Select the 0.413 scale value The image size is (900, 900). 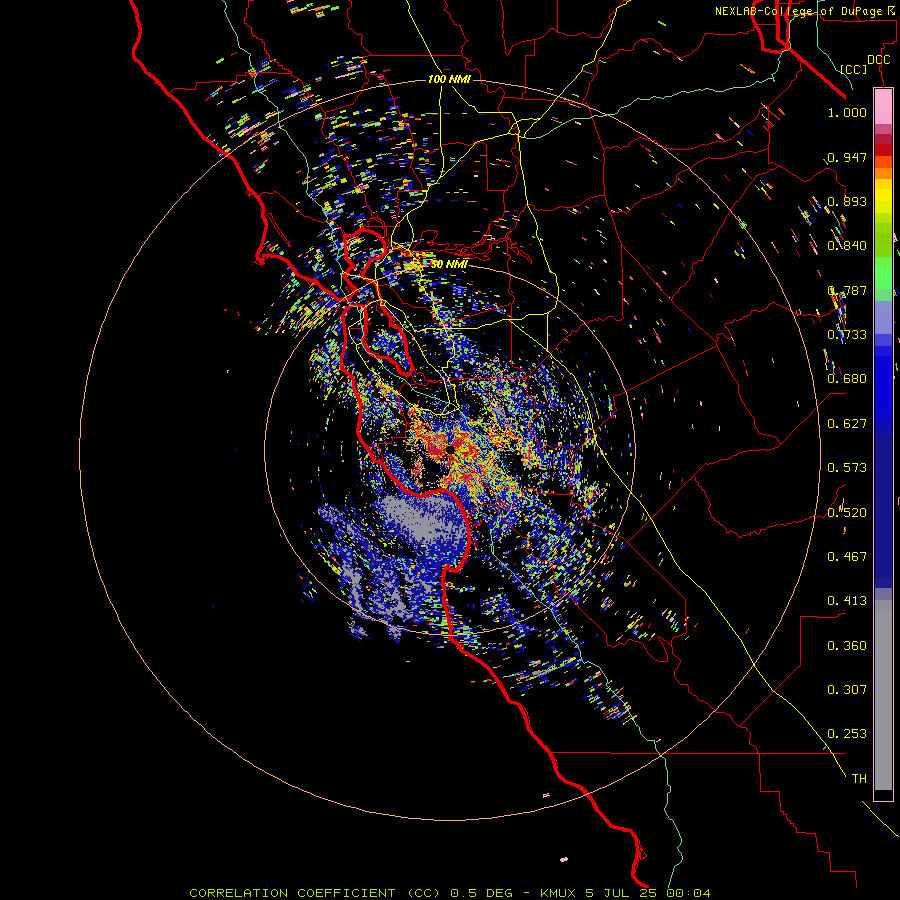[847, 601]
